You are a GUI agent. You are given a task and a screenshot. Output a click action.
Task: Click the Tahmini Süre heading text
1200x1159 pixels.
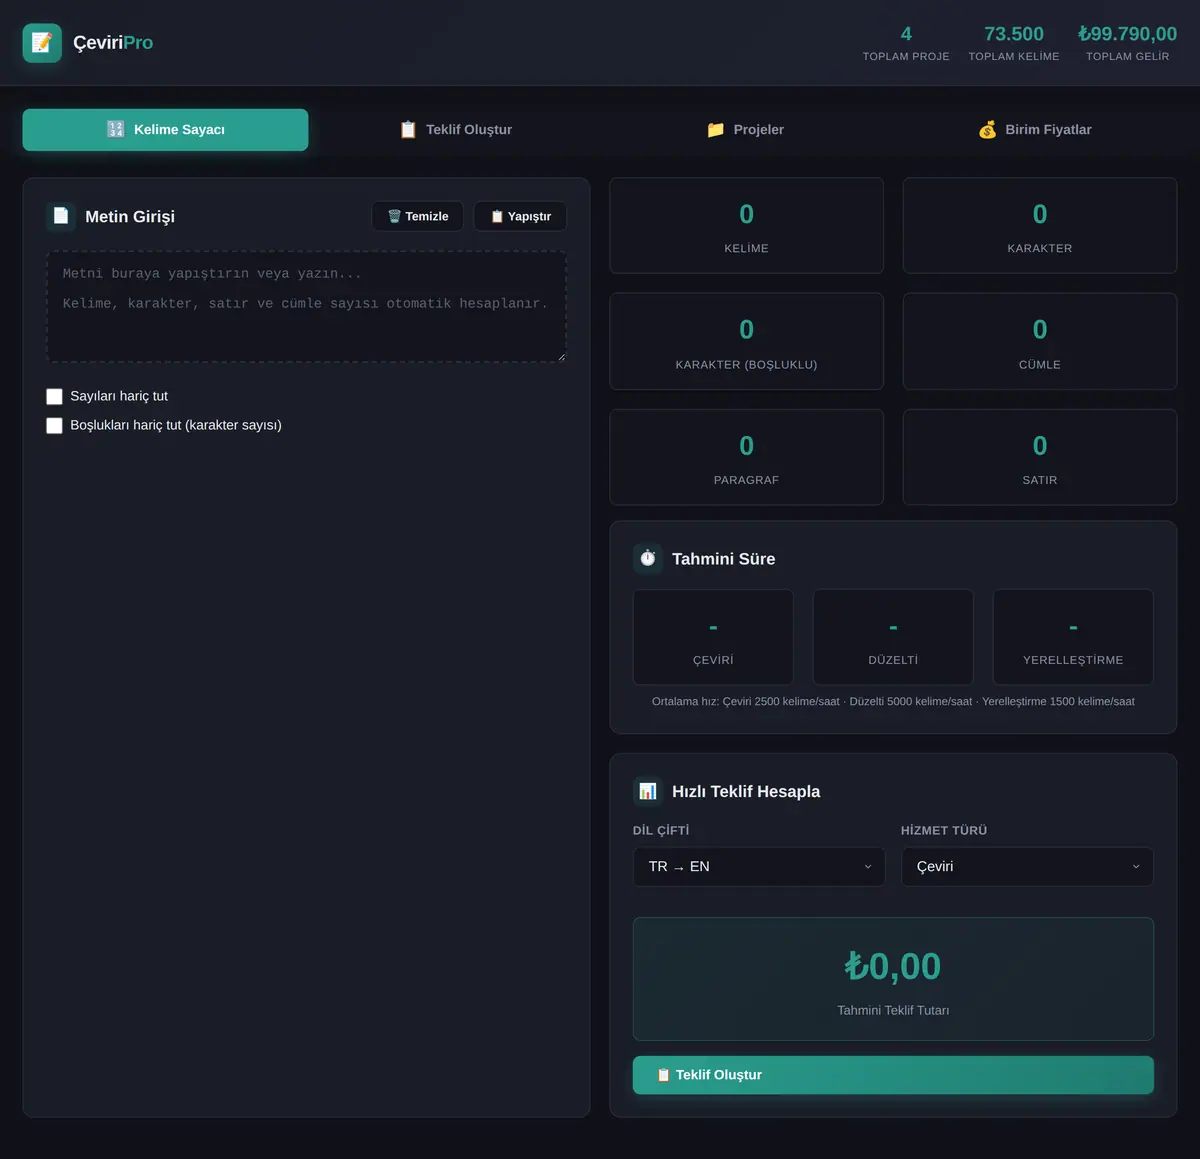click(723, 559)
